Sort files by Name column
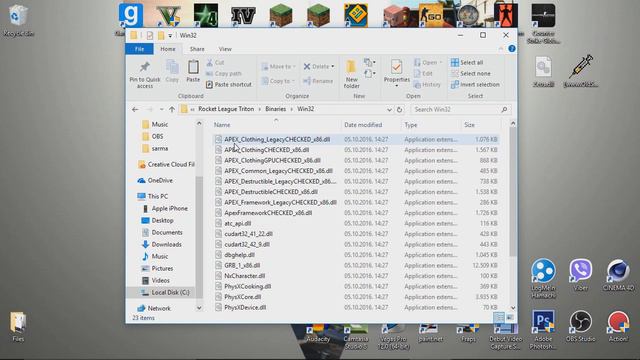Viewport: 640px width, 360px height. (222, 125)
